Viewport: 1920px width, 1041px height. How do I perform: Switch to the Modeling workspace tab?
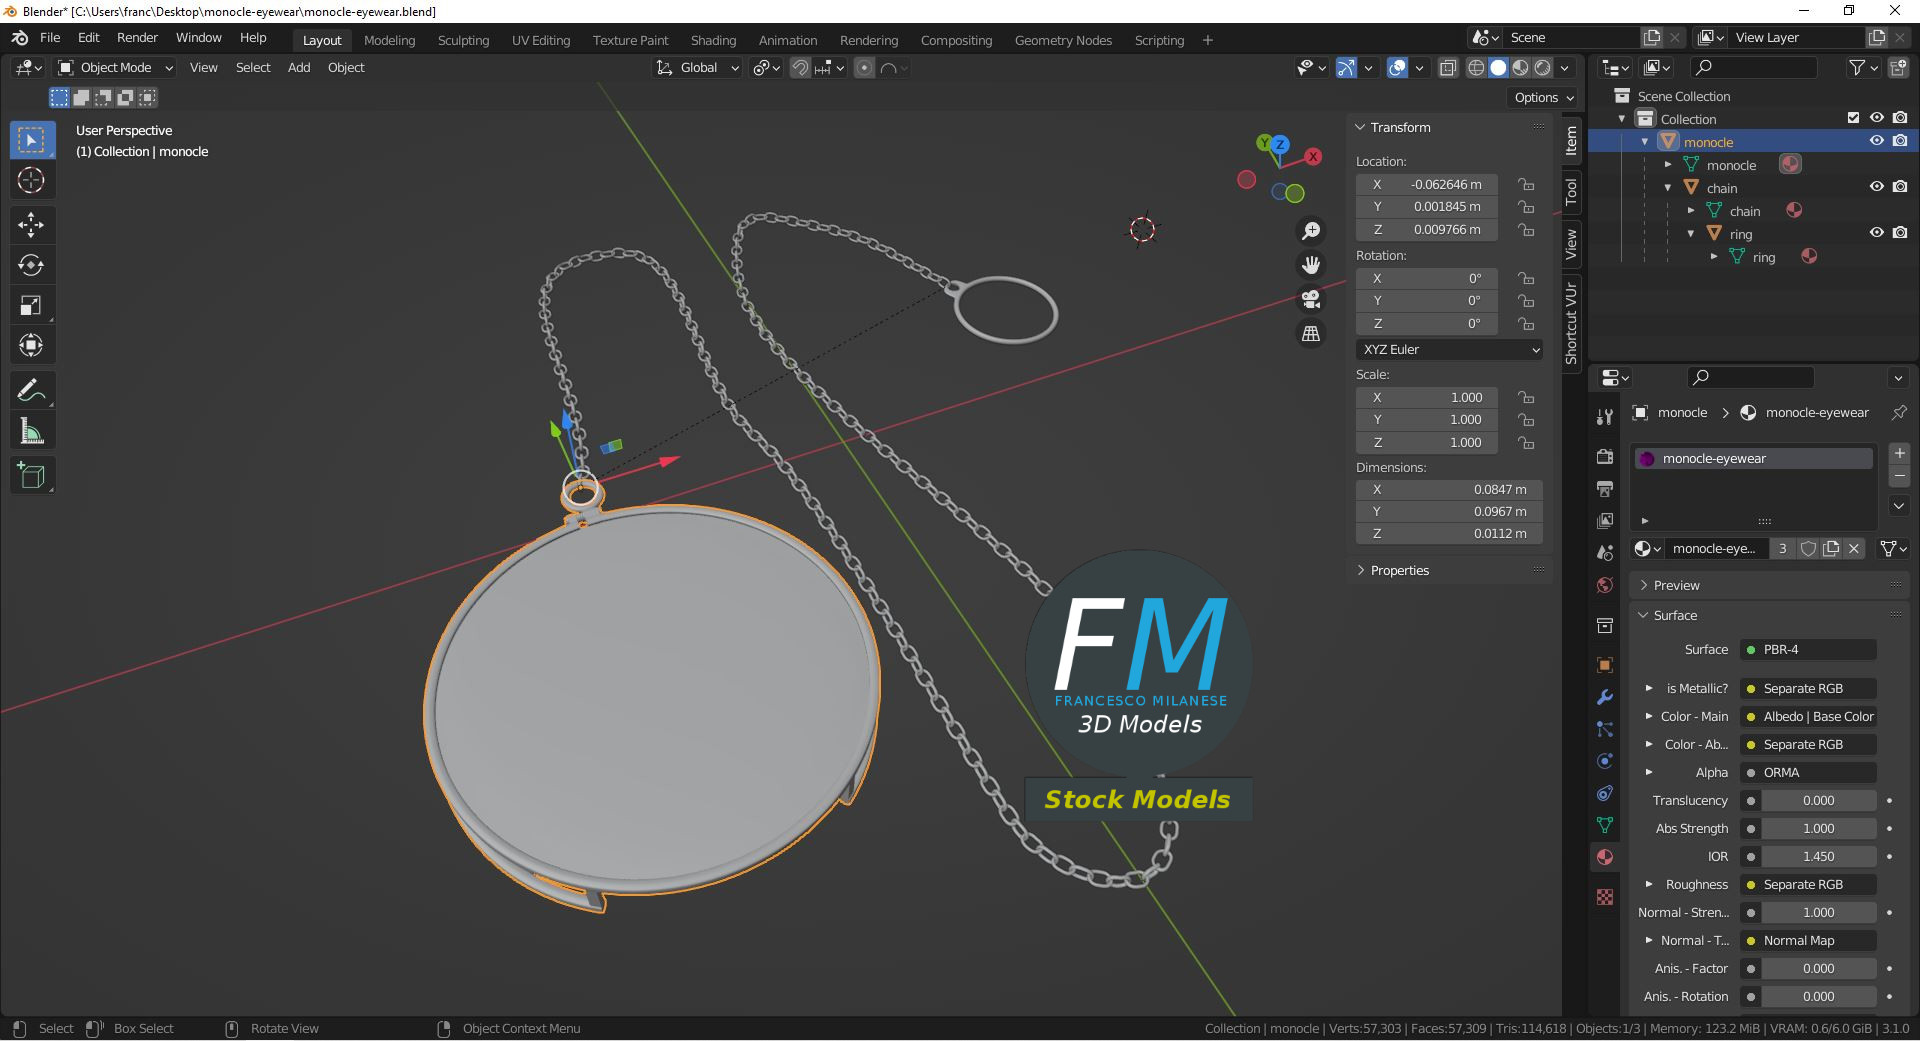389,41
